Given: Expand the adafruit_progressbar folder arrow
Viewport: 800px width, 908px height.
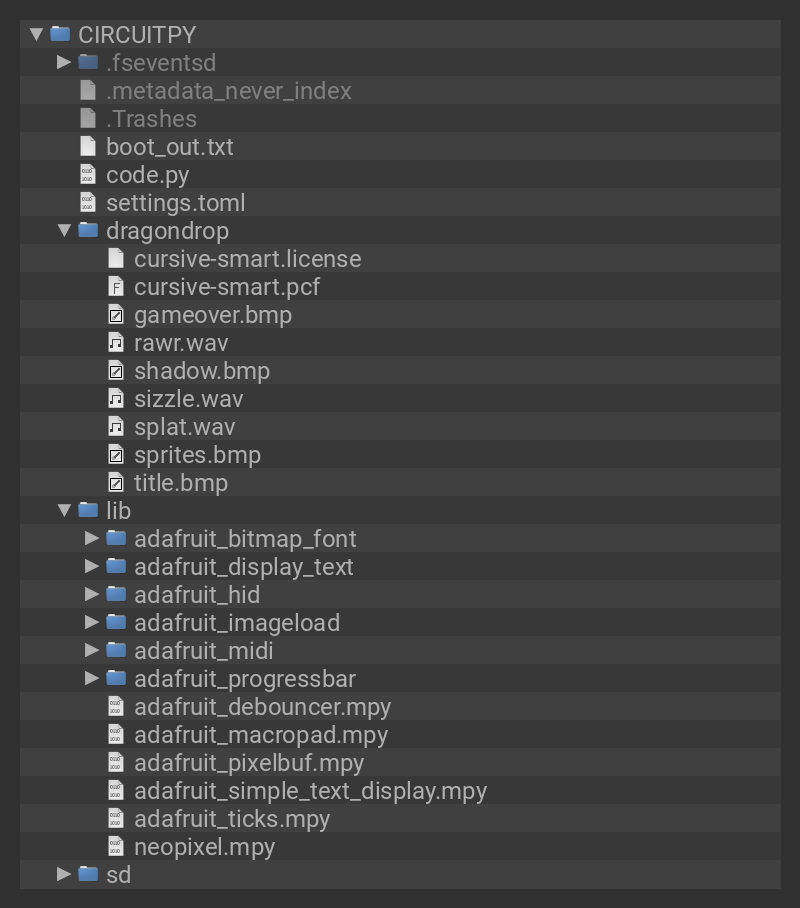Looking at the screenshot, I should (92, 678).
